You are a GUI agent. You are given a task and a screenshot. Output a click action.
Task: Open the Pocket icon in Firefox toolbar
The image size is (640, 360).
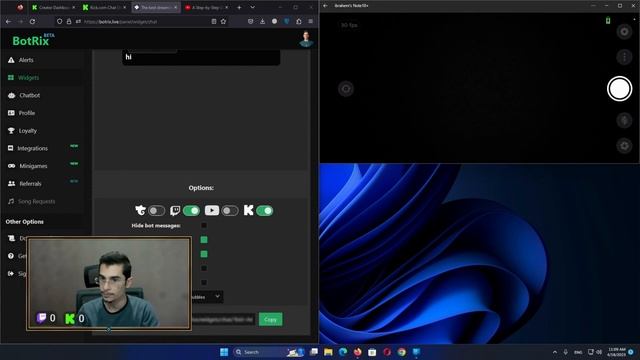pos(251,21)
